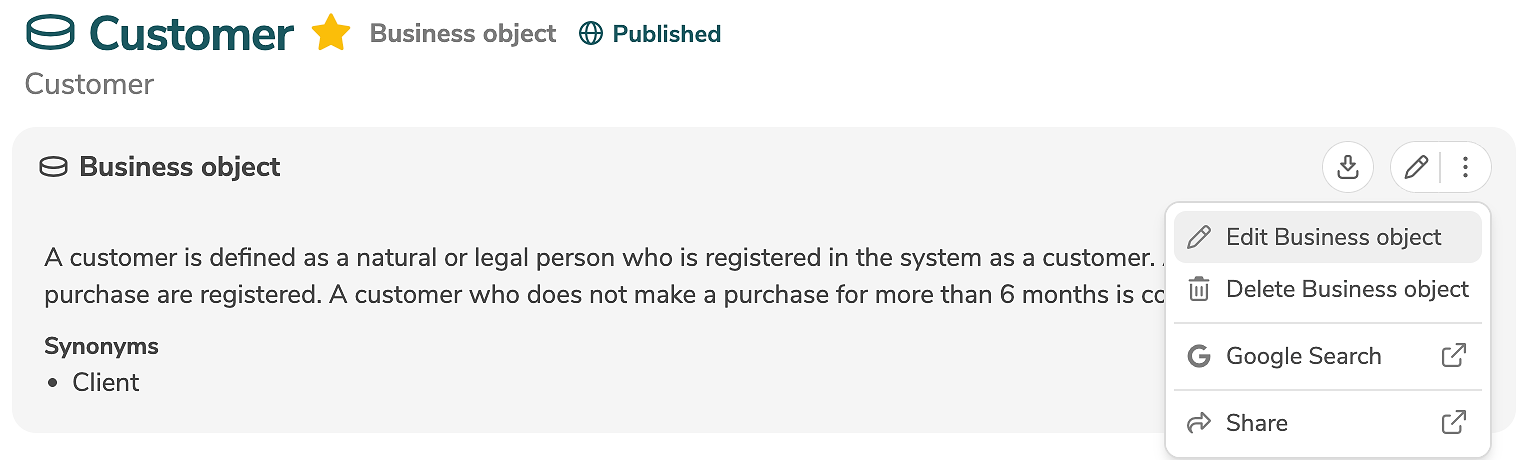Image resolution: width=1526 pixels, height=460 pixels.
Task: Choose Share from the context menu
Action: coord(1257,423)
